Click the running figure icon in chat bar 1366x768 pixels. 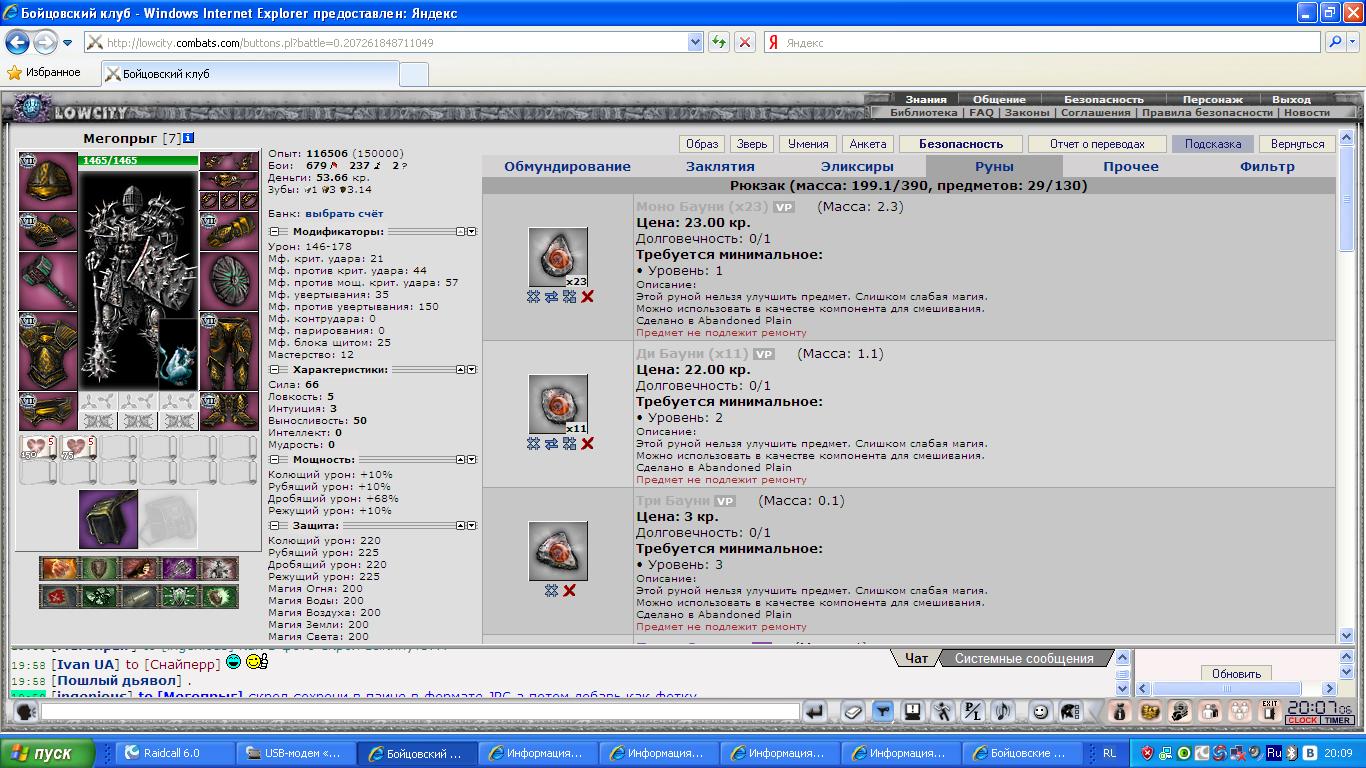943,711
